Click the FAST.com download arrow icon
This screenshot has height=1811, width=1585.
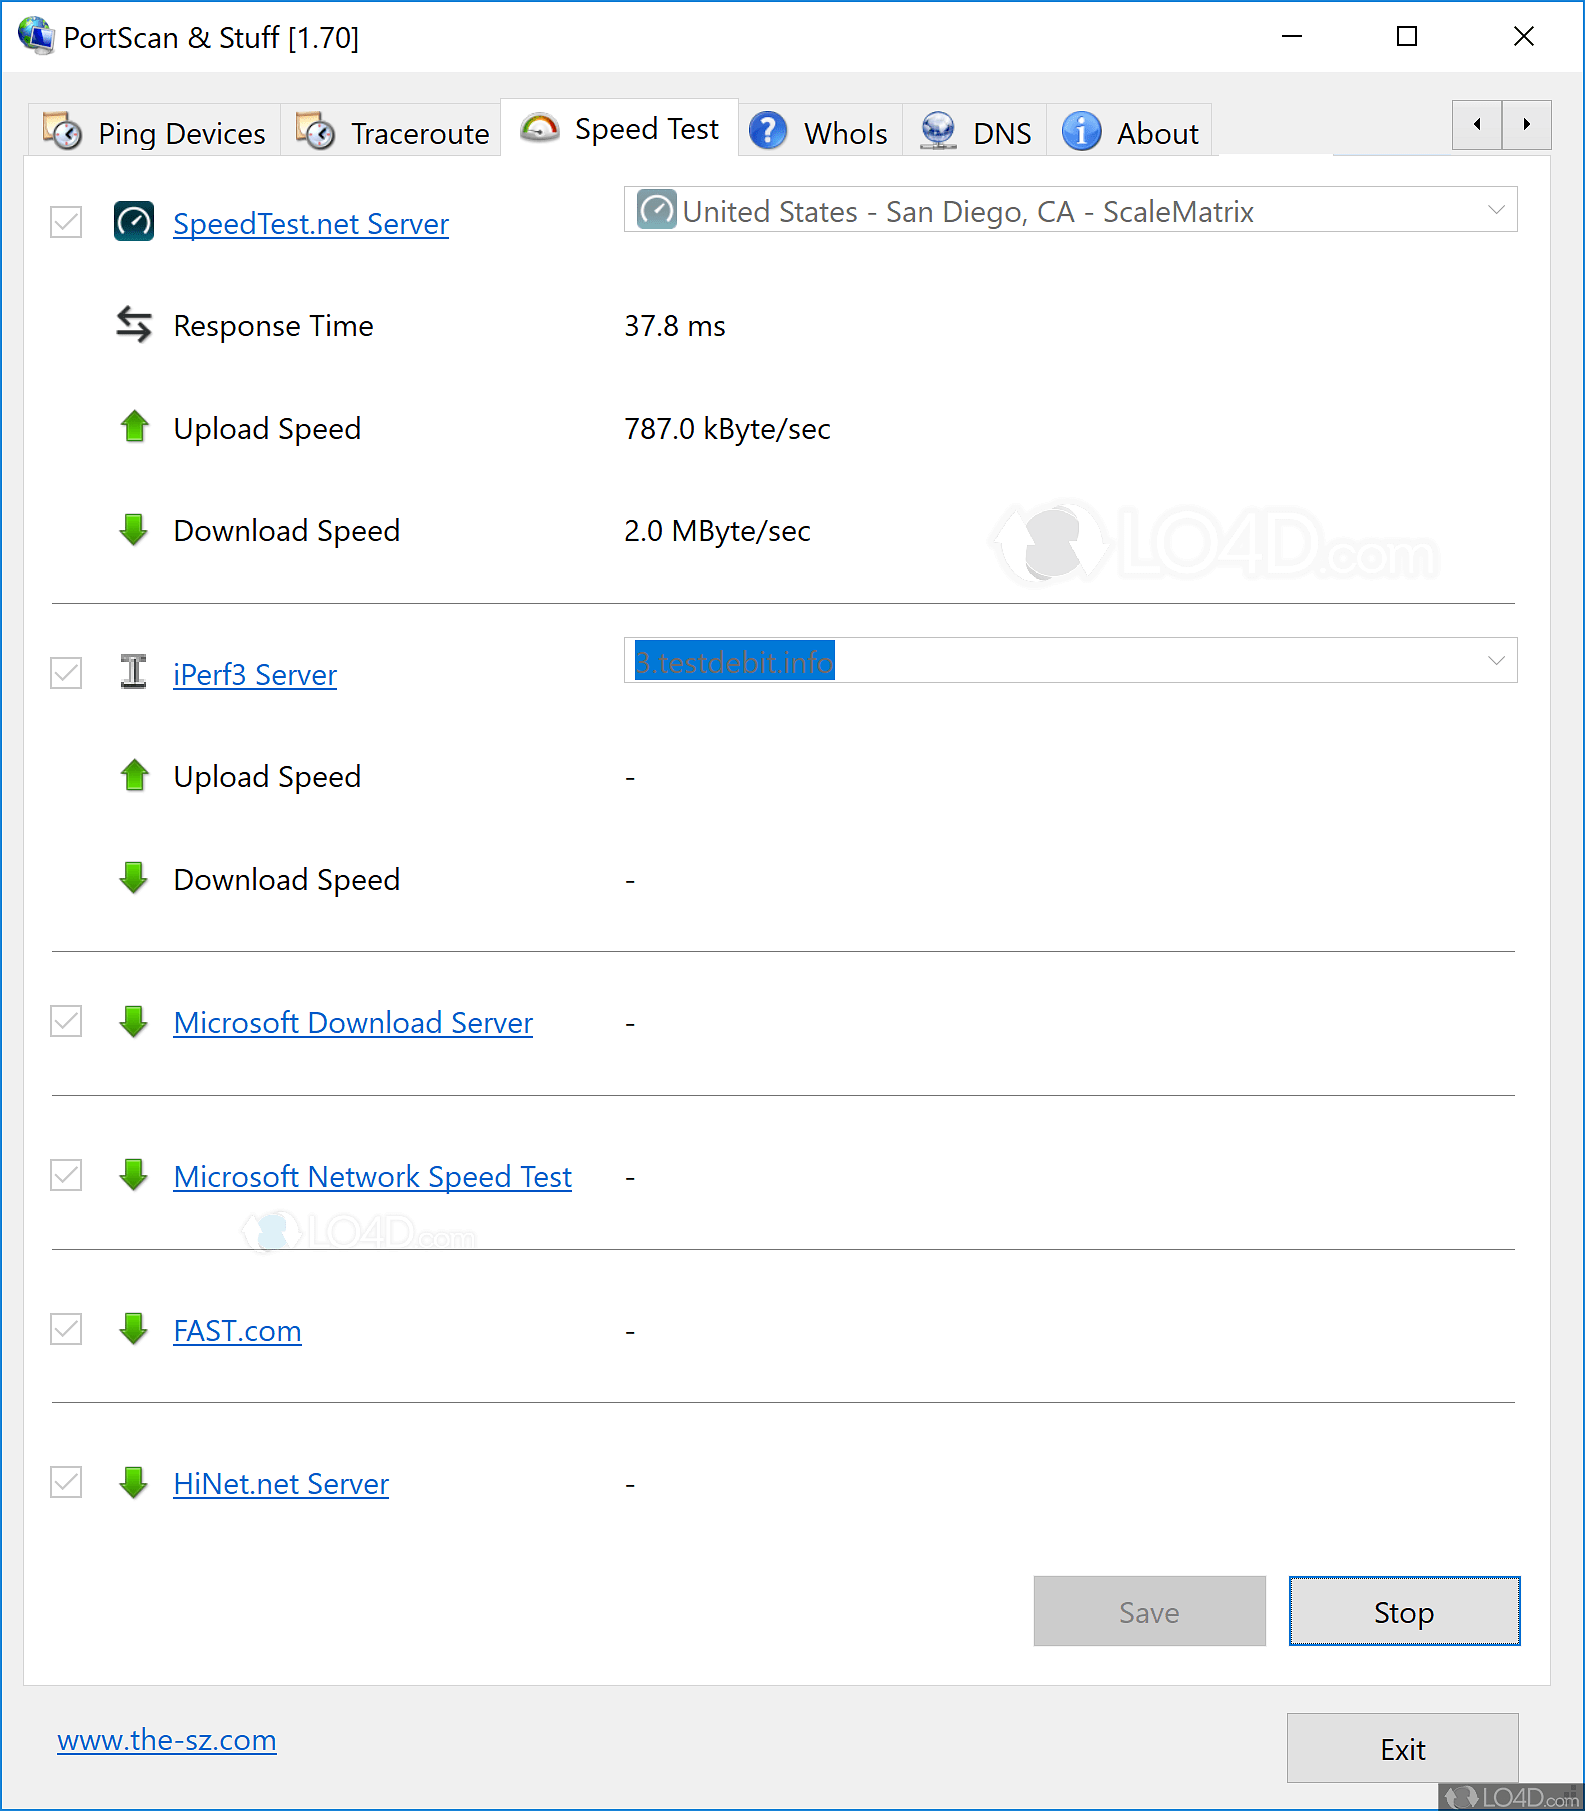[x=134, y=1329]
